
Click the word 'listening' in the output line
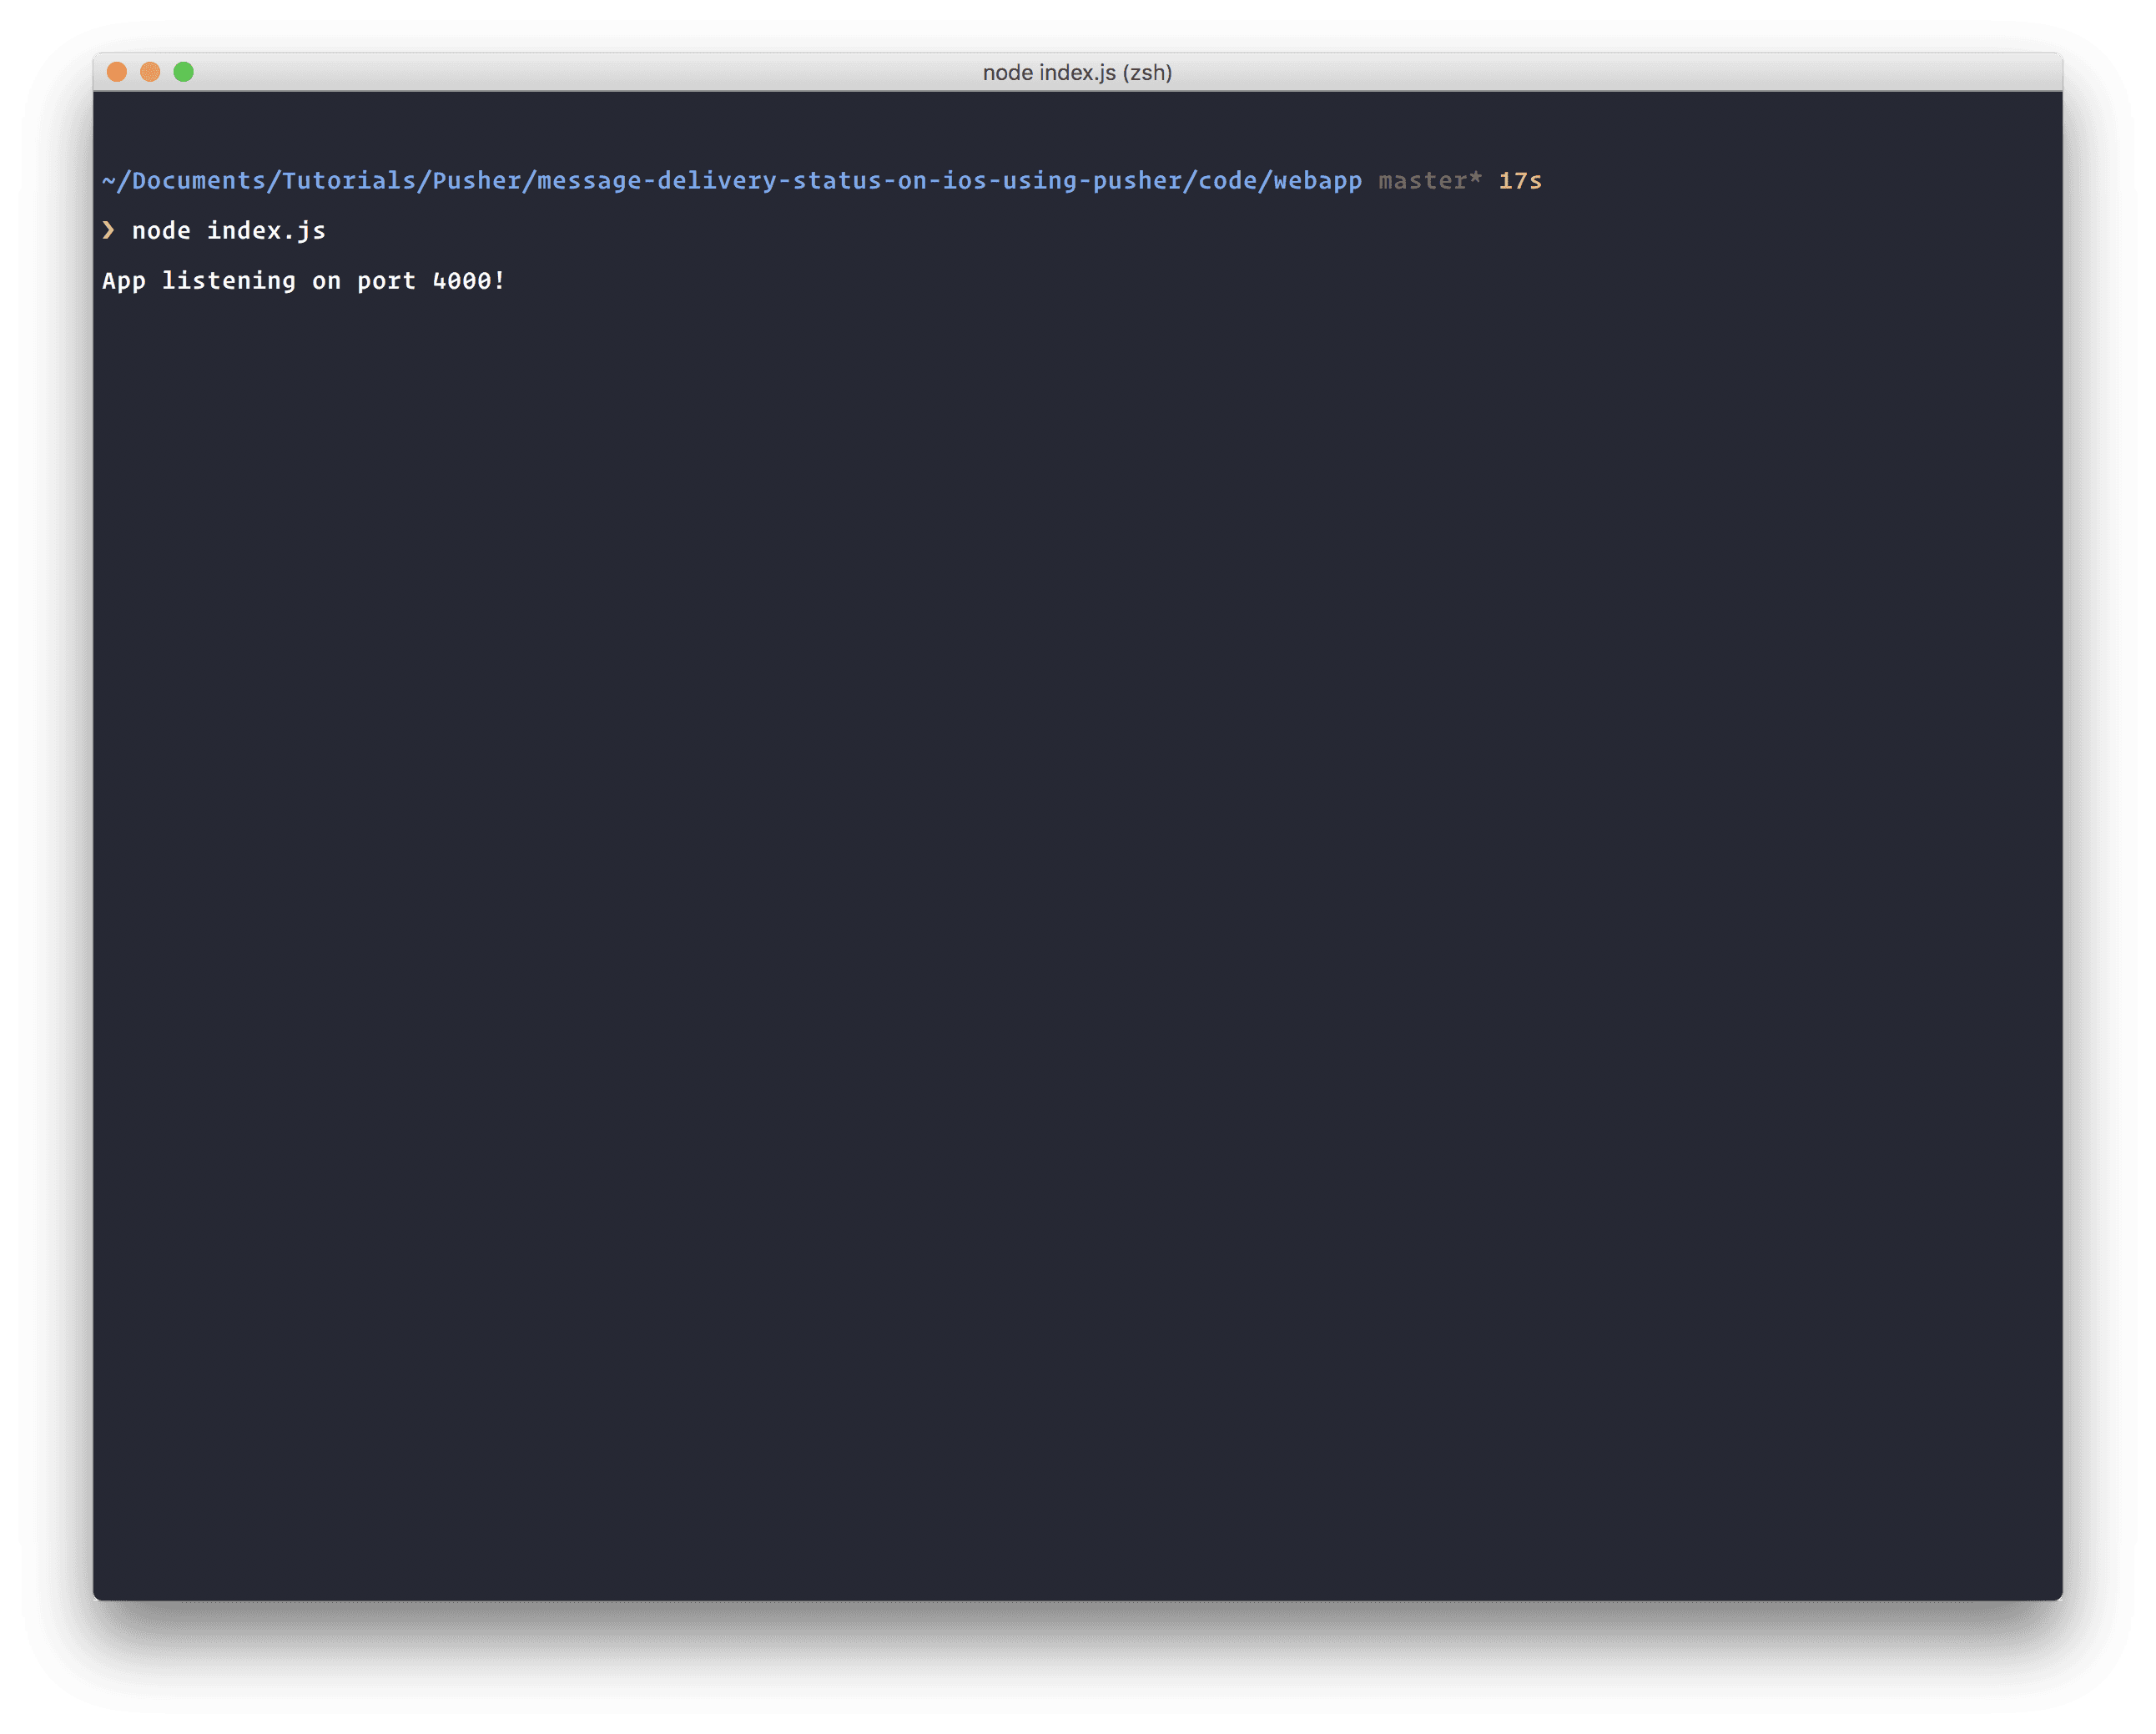coord(229,281)
